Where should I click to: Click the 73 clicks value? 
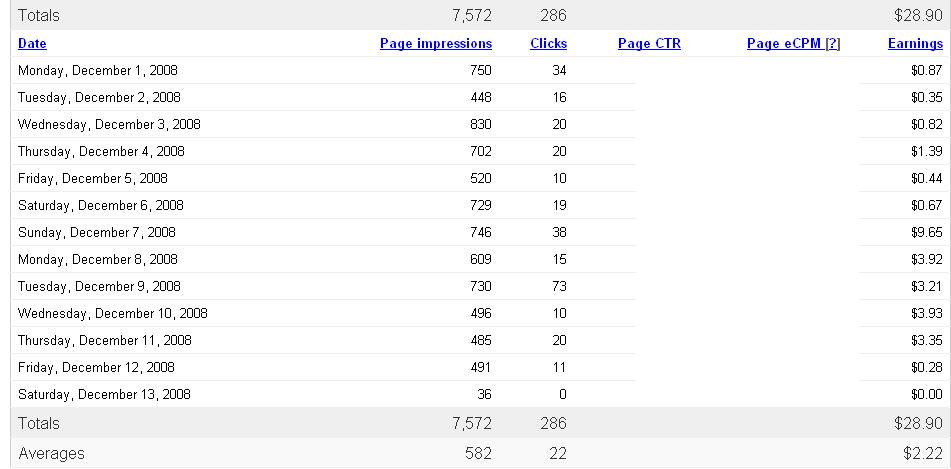[559, 287]
